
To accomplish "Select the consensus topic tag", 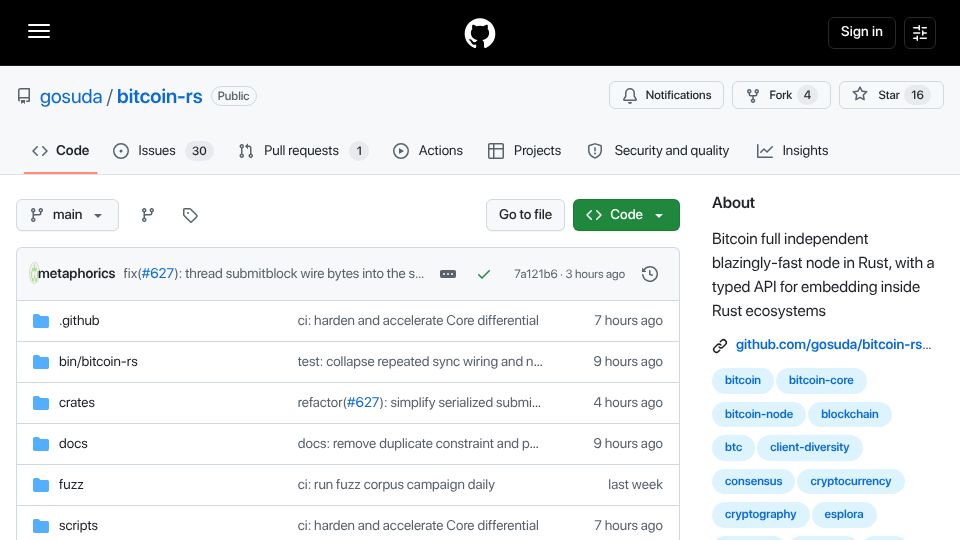I will [x=754, y=482].
